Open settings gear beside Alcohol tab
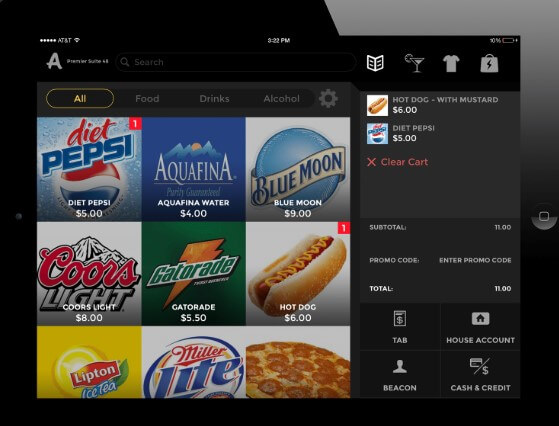Image resolution: width=559 pixels, height=426 pixels. (328, 98)
